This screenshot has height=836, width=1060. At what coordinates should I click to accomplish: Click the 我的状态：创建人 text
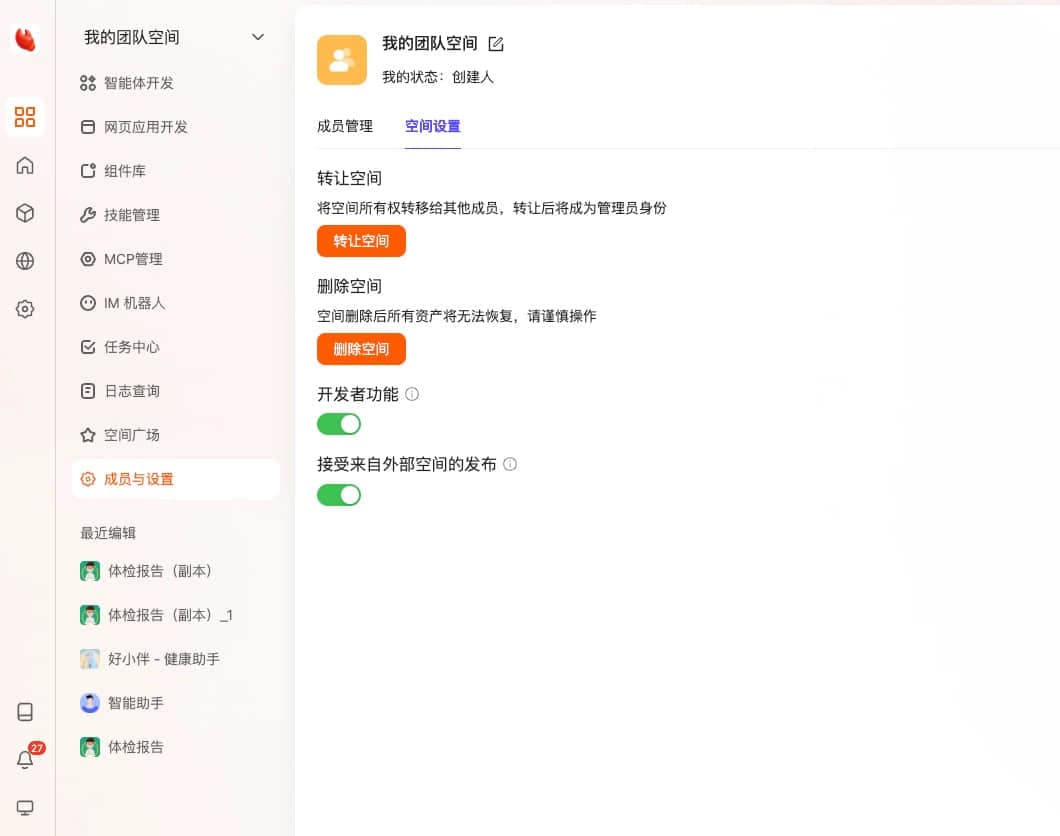click(x=438, y=77)
